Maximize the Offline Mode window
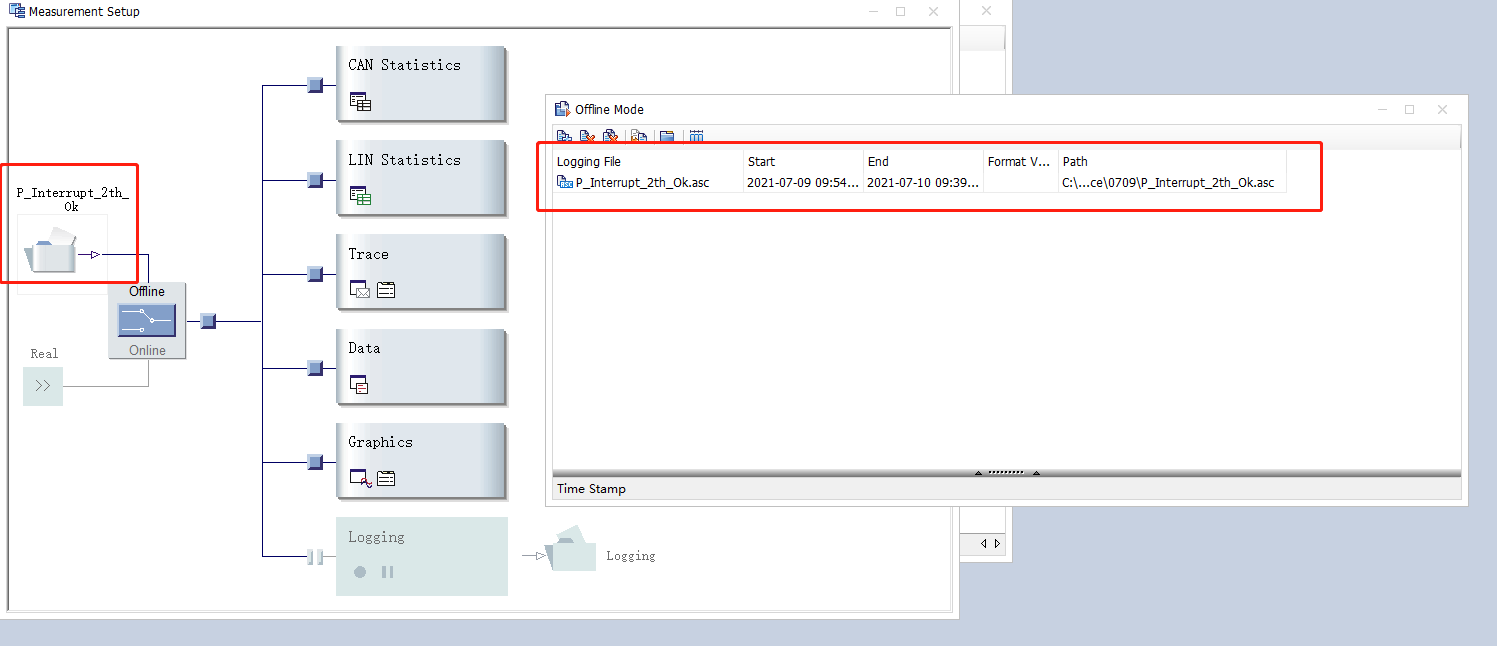Image resolution: width=1497 pixels, height=646 pixels. [x=1410, y=110]
